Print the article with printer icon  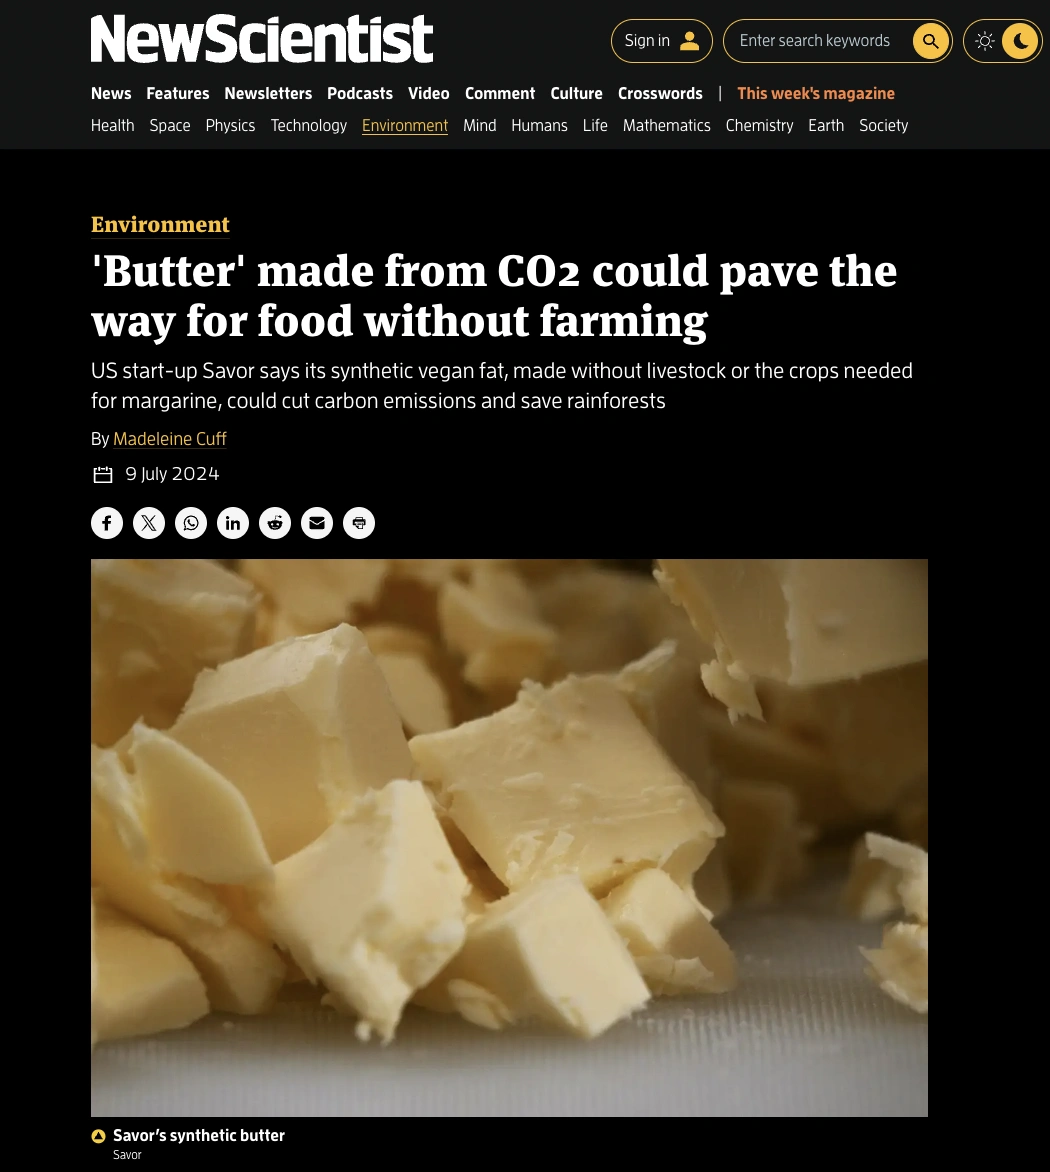click(359, 522)
